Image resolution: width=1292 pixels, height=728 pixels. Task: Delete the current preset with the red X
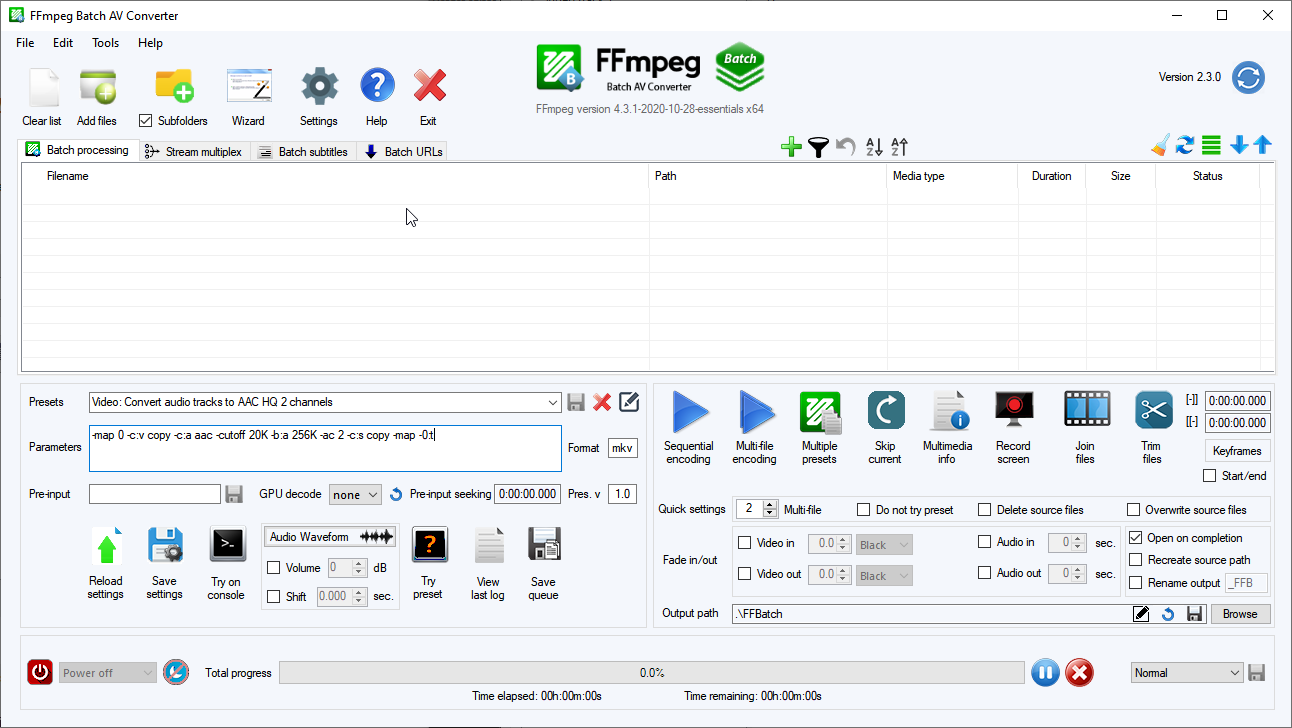click(x=602, y=402)
